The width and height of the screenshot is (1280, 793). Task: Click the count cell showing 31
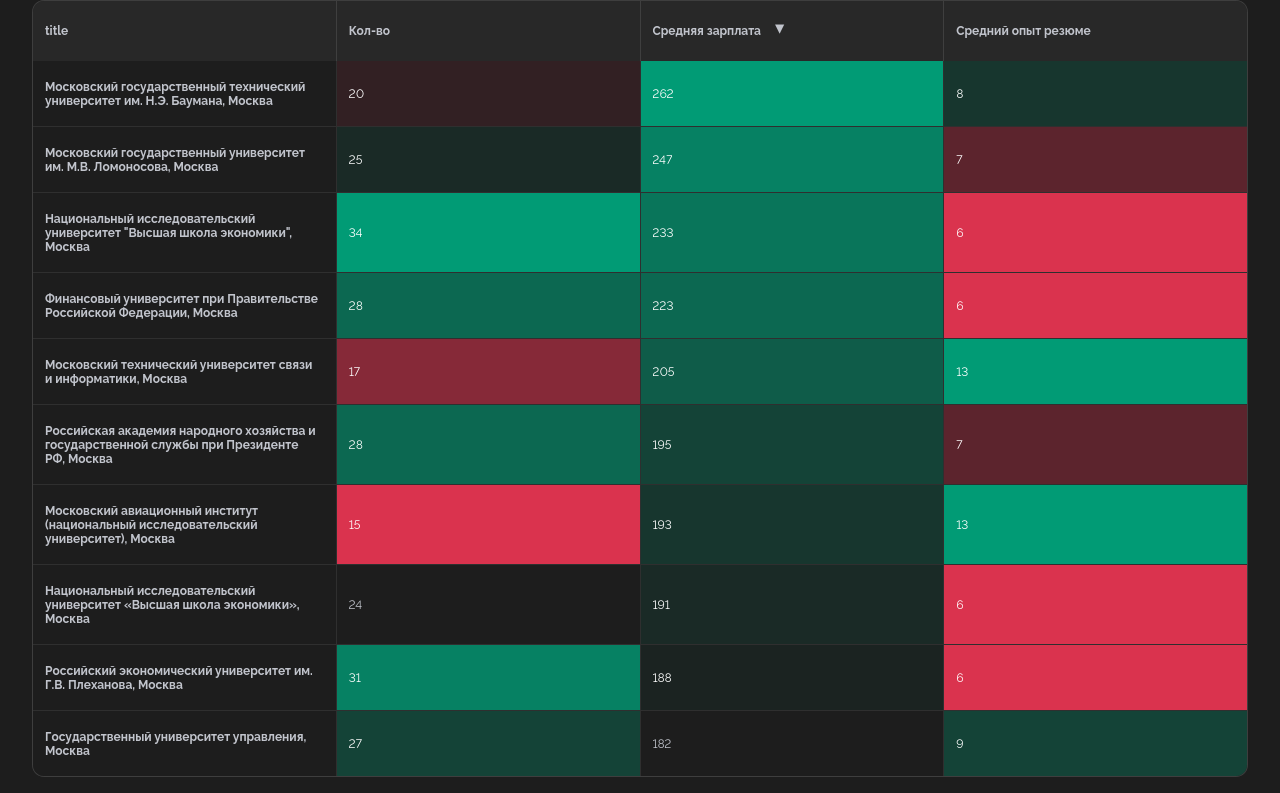[488, 678]
